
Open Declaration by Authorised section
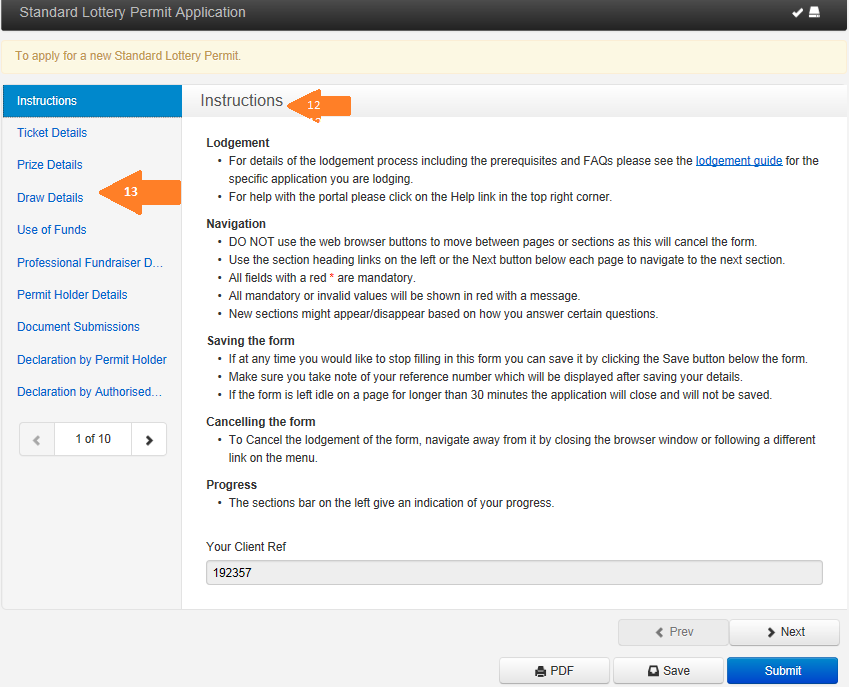click(x=89, y=391)
